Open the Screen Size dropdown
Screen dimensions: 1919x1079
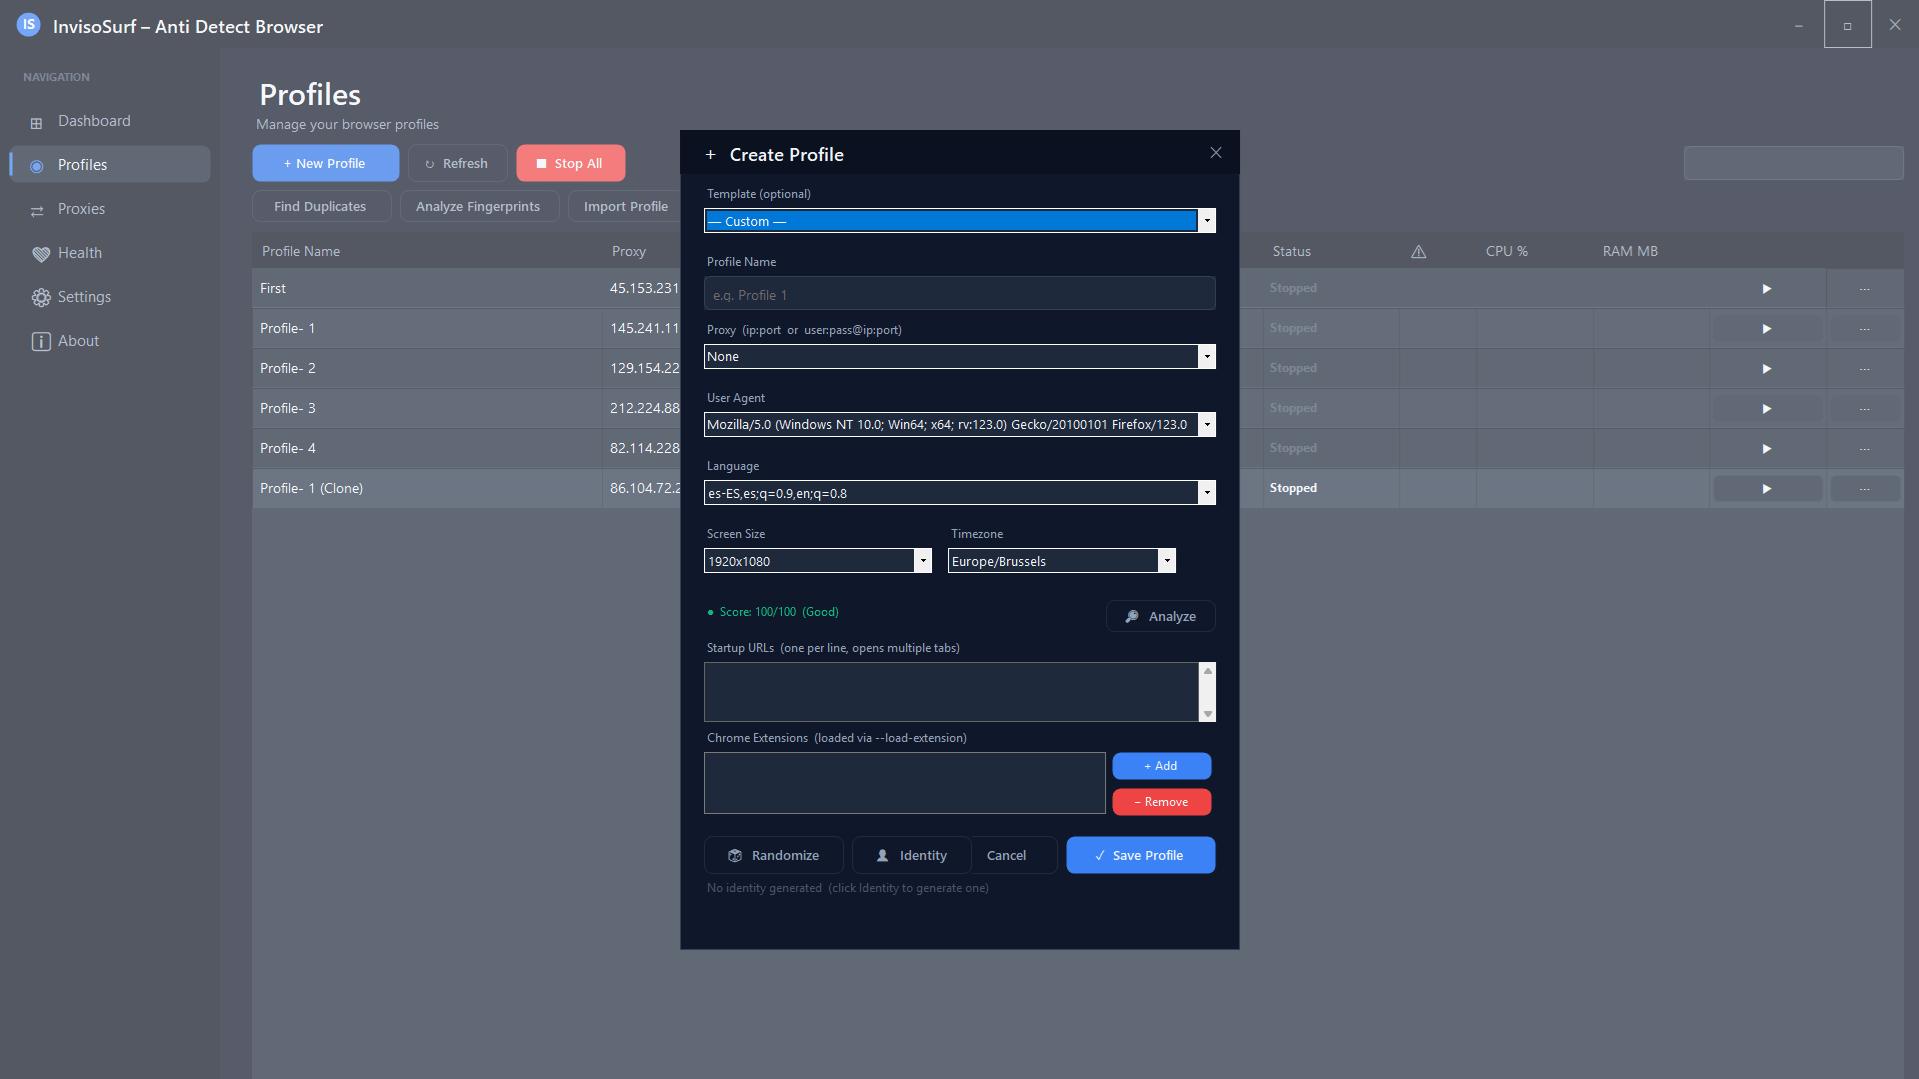[922, 561]
